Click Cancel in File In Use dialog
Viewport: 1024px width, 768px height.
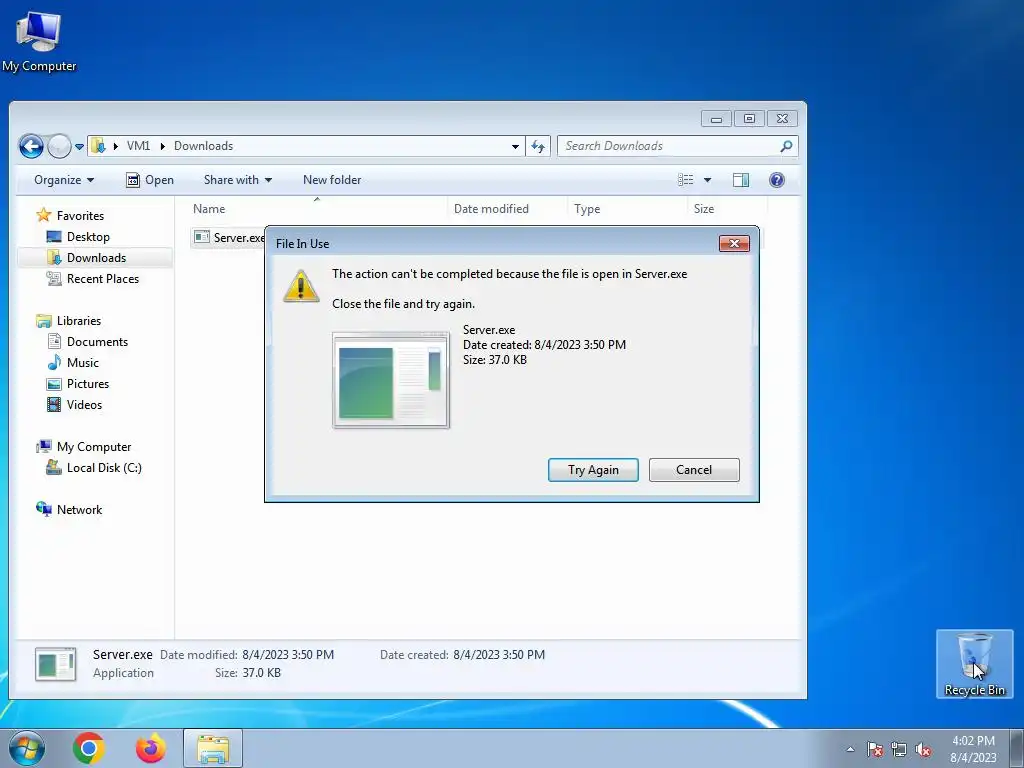(x=694, y=470)
